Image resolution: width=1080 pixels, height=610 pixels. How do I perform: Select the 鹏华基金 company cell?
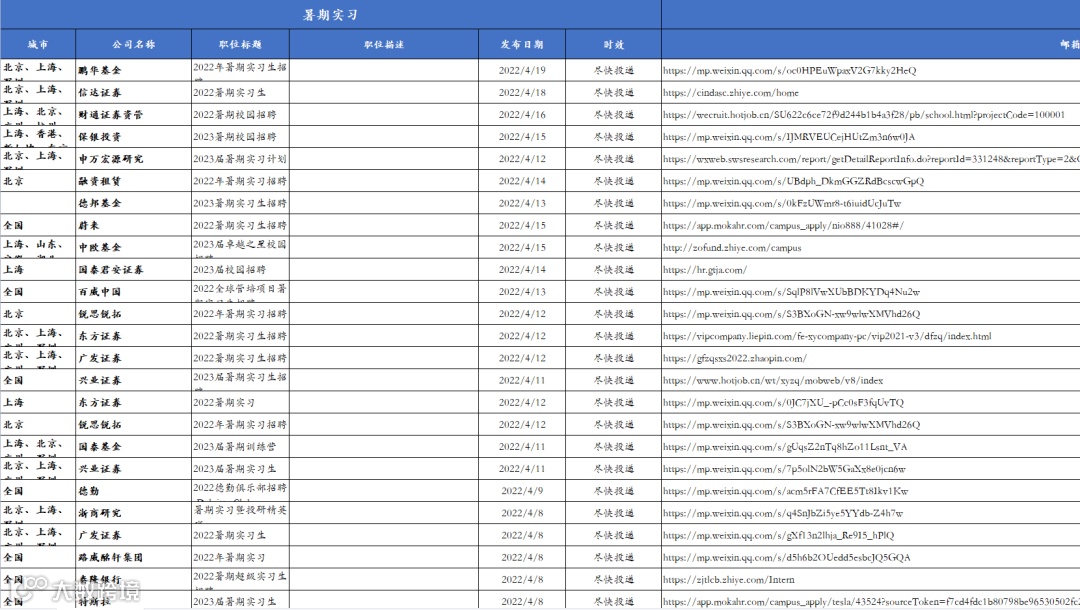coord(134,70)
